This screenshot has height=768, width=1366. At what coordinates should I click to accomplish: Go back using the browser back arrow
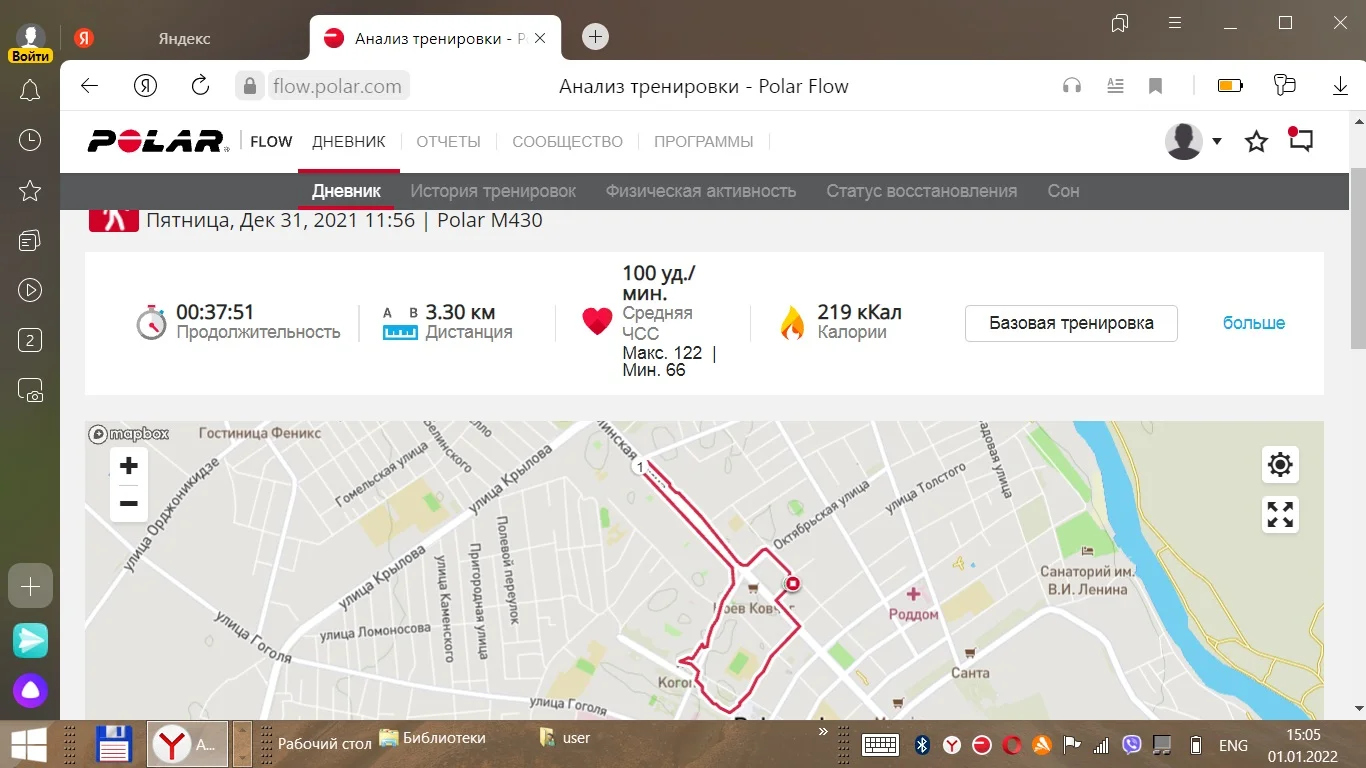click(90, 86)
